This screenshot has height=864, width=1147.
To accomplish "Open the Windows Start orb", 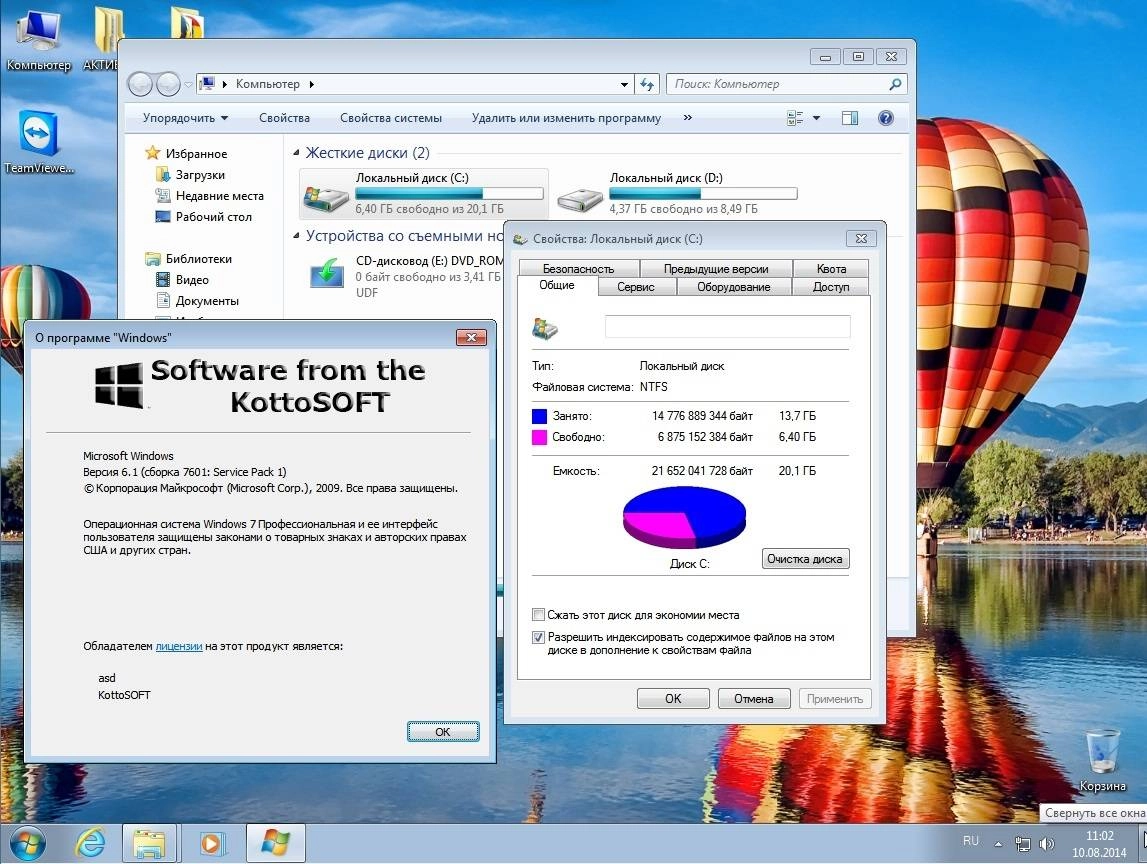I will [x=28, y=844].
